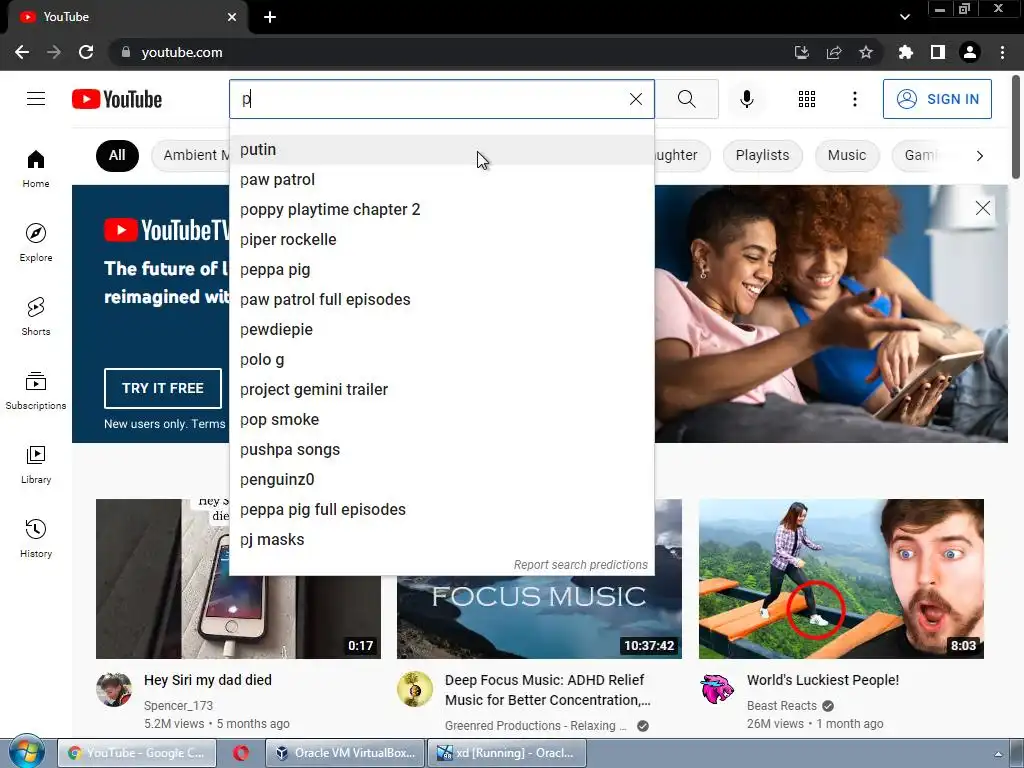Open a new browser tab with plus
This screenshot has width=1024, height=768.
270,18
